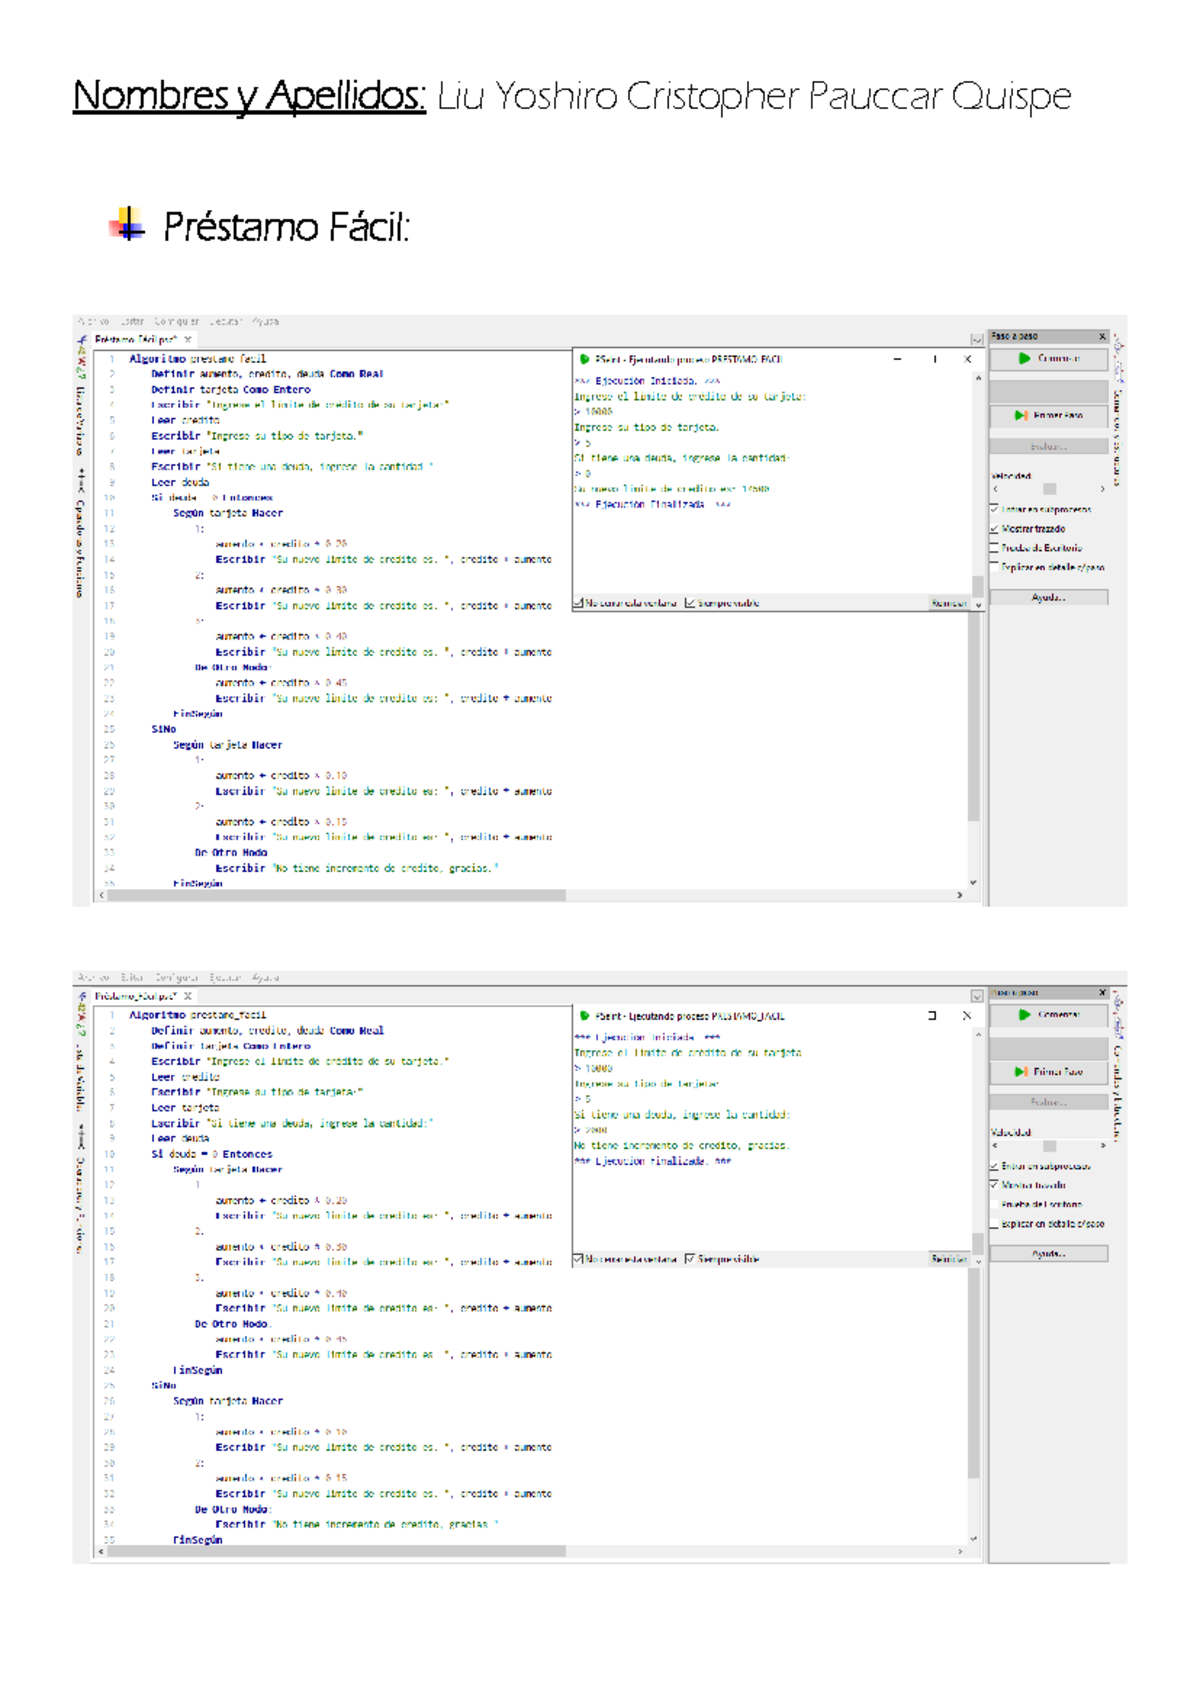This screenshot has width=1200, height=1696.
Task: Click the 'Ayuda...' button in second screenshot
Action: click(x=1048, y=1253)
